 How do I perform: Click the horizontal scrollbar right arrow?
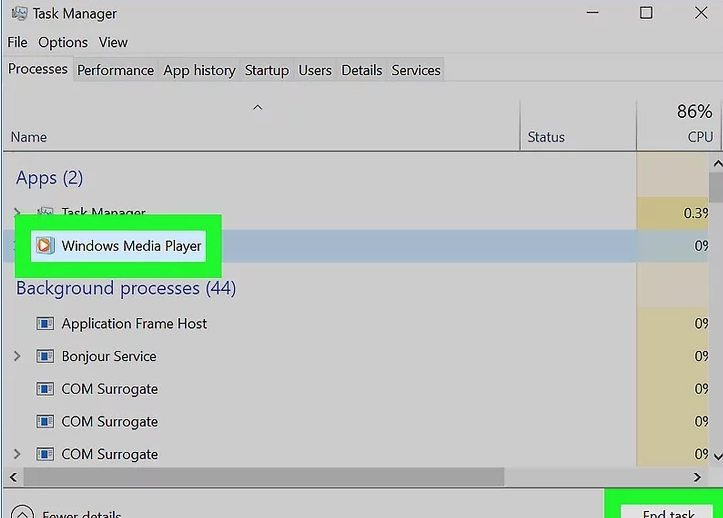pyautogui.click(x=697, y=477)
